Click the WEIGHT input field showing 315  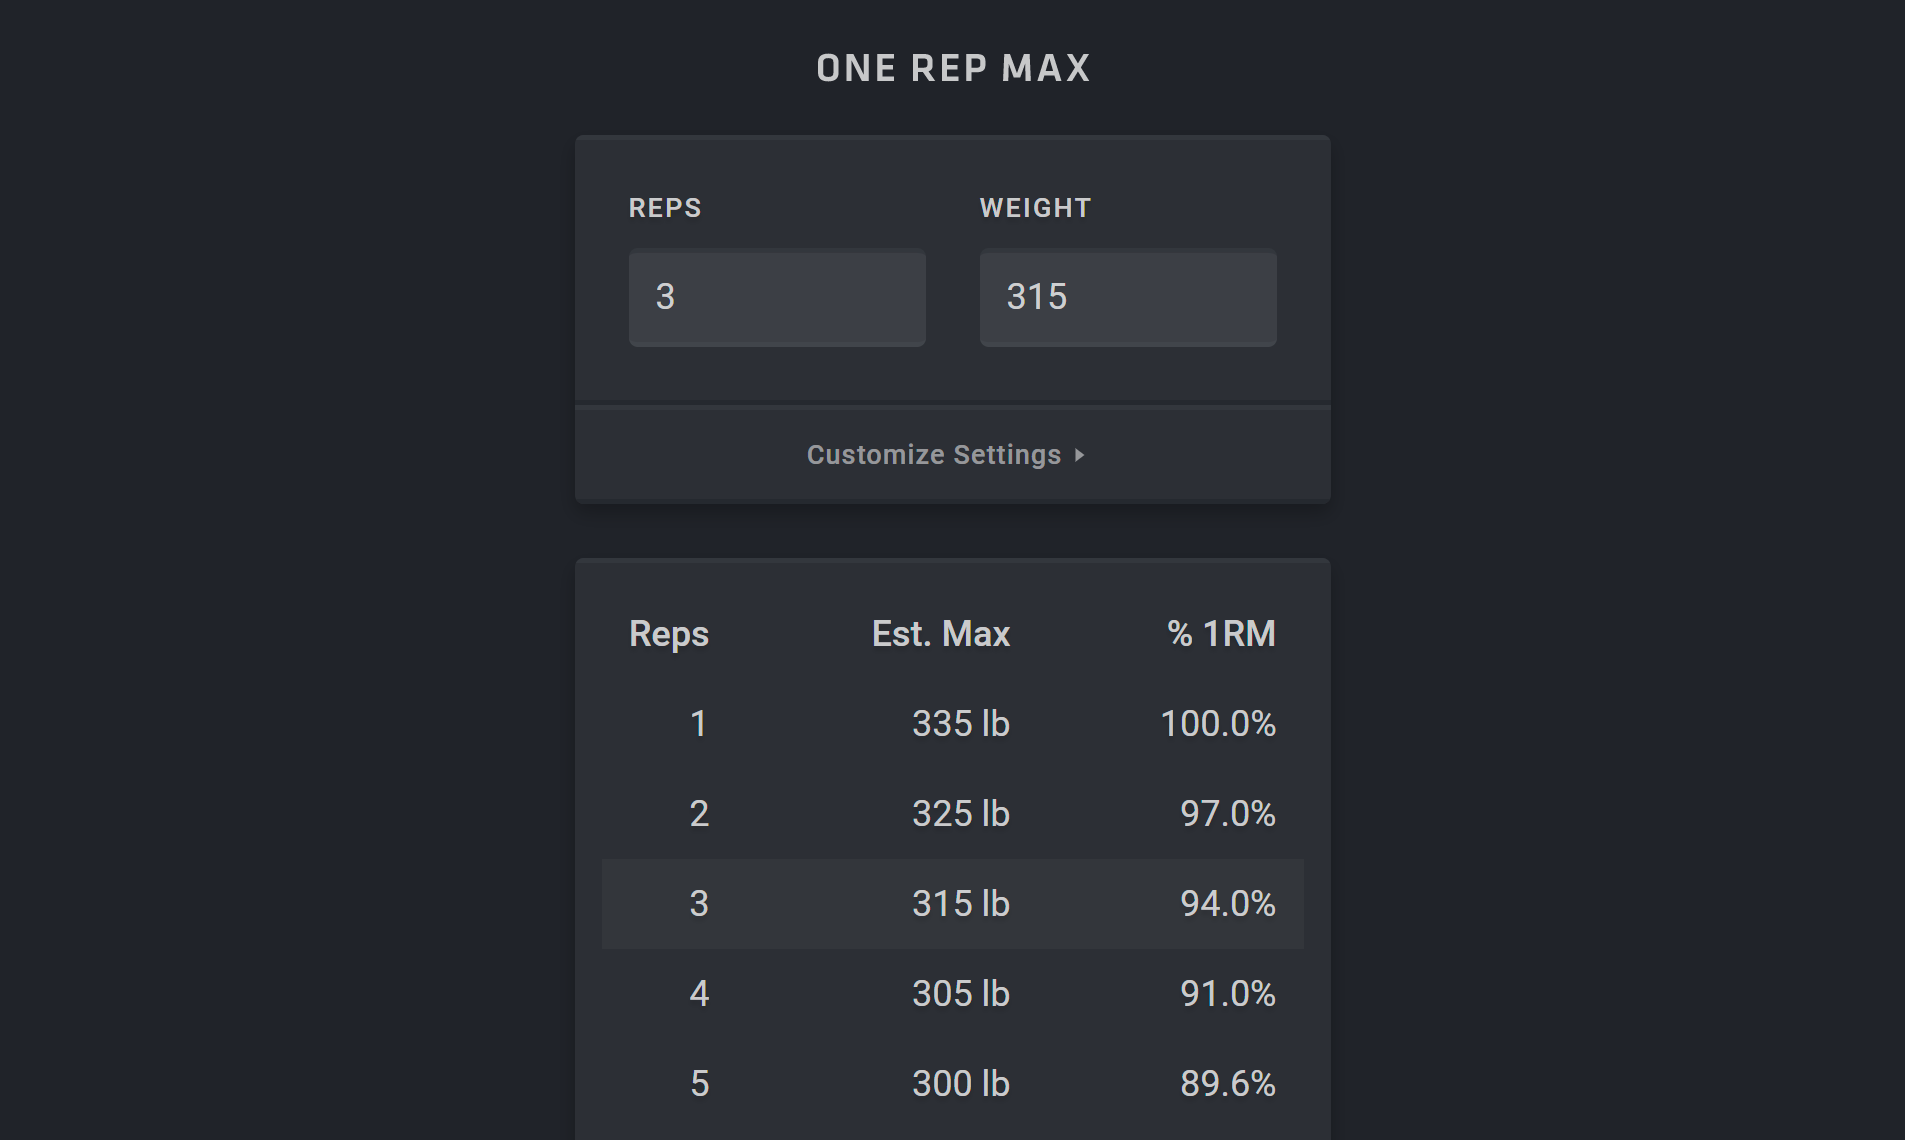point(1127,298)
